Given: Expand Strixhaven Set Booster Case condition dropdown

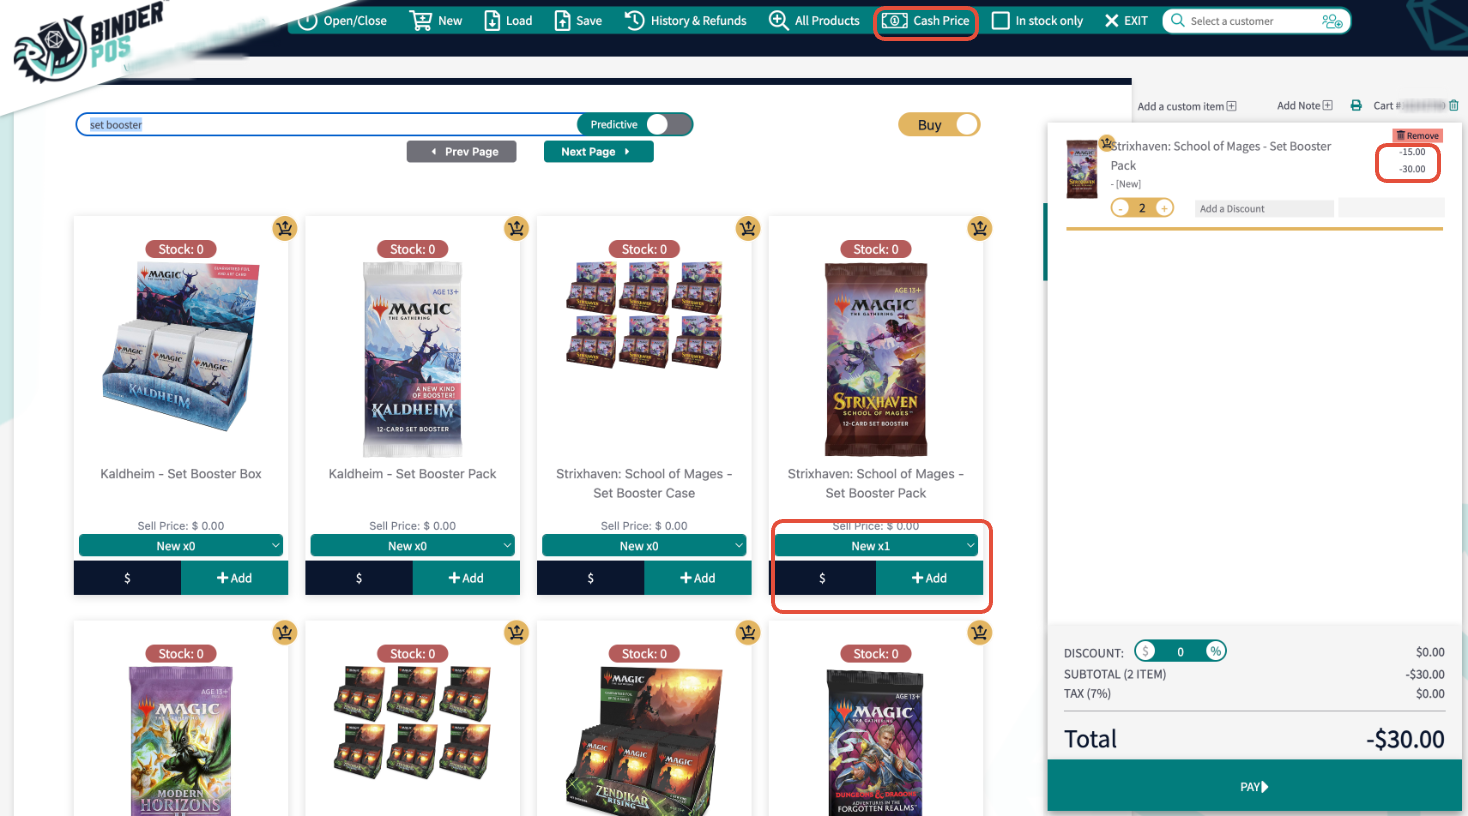Looking at the screenshot, I should [645, 546].
